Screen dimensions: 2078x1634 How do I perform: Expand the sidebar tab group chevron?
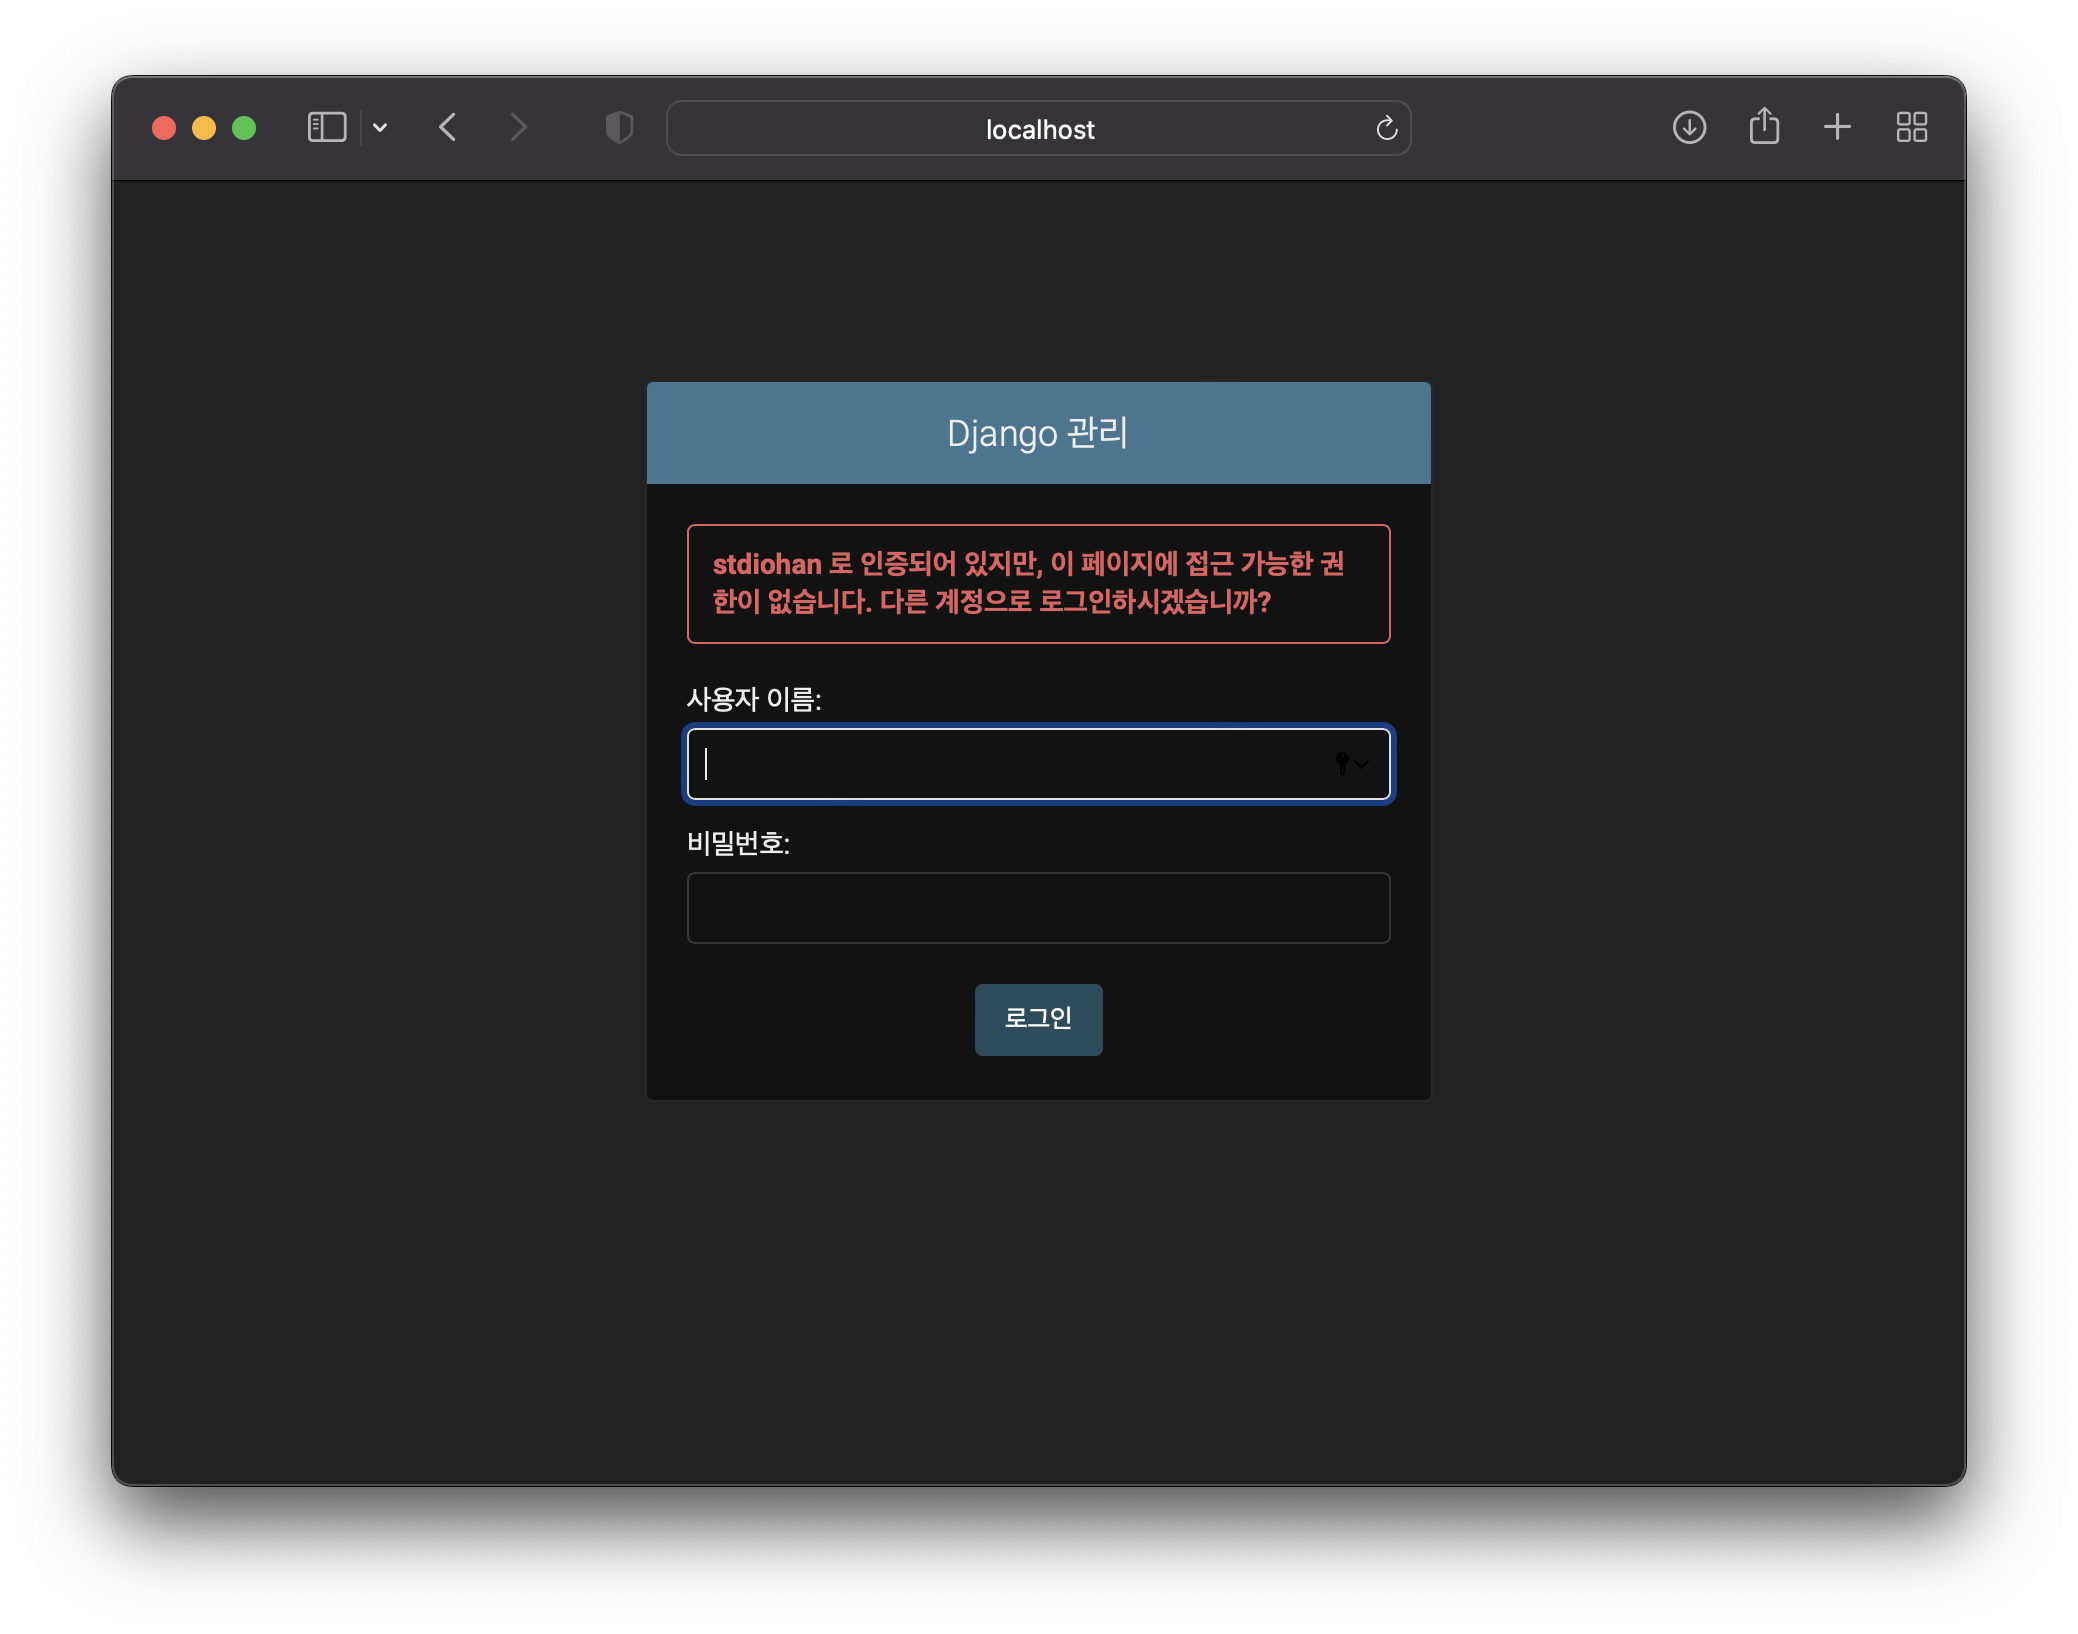tap(380, 128)
